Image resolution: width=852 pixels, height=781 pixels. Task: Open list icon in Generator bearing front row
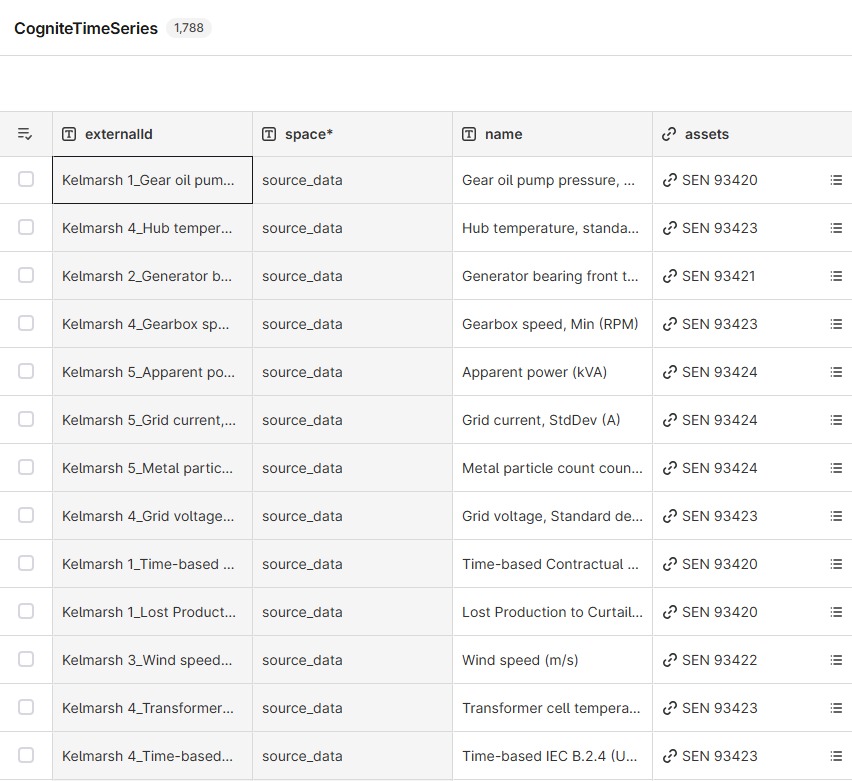pos(836,276)
